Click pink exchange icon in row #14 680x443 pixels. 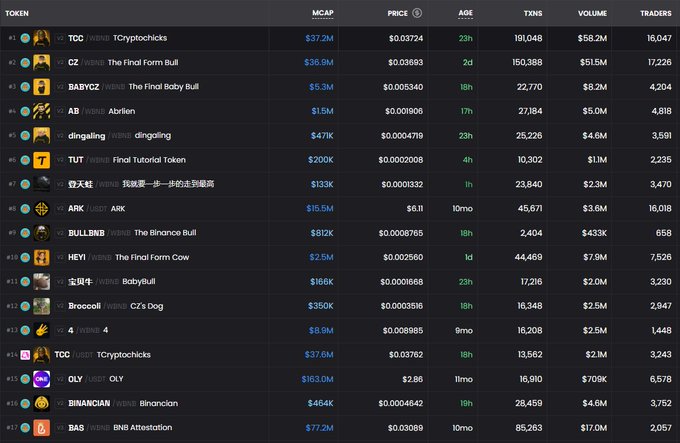25,355
